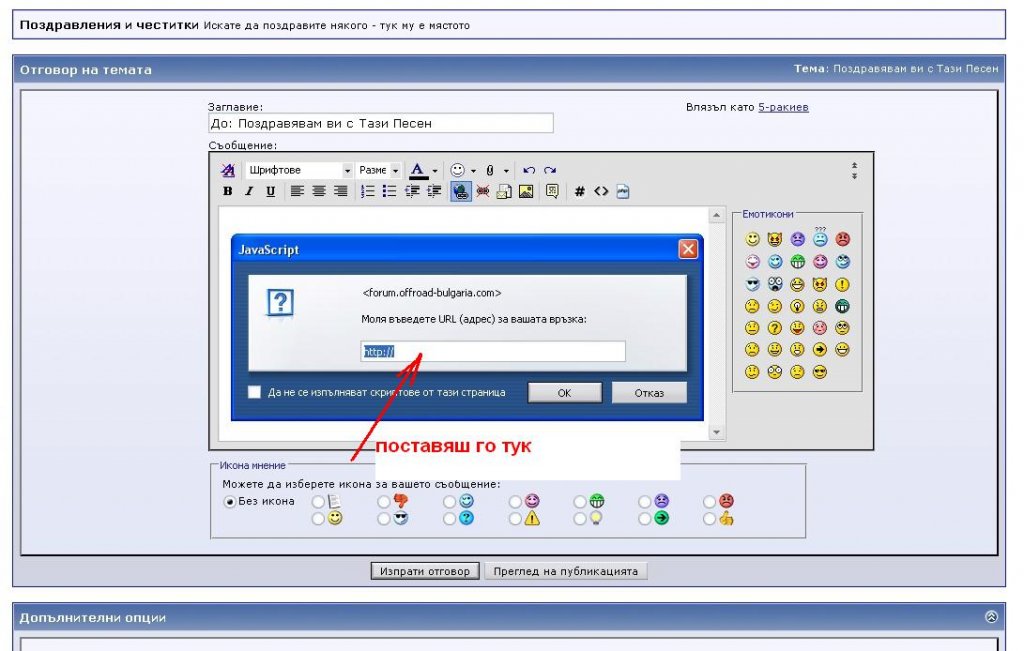Click the remove link icon
The height and width of the screenshot is (651, 1024).
point(483,191)
